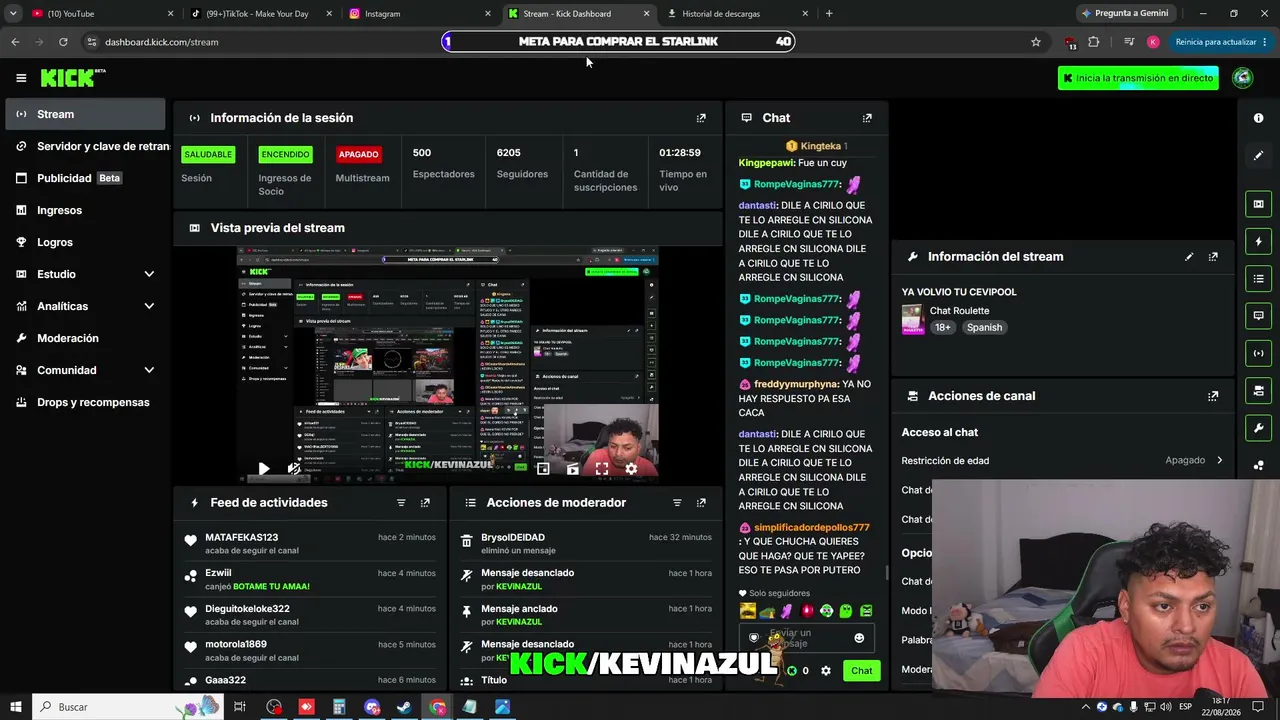Send message with green Chat button
1280x720 pixels.
point(862,671)
